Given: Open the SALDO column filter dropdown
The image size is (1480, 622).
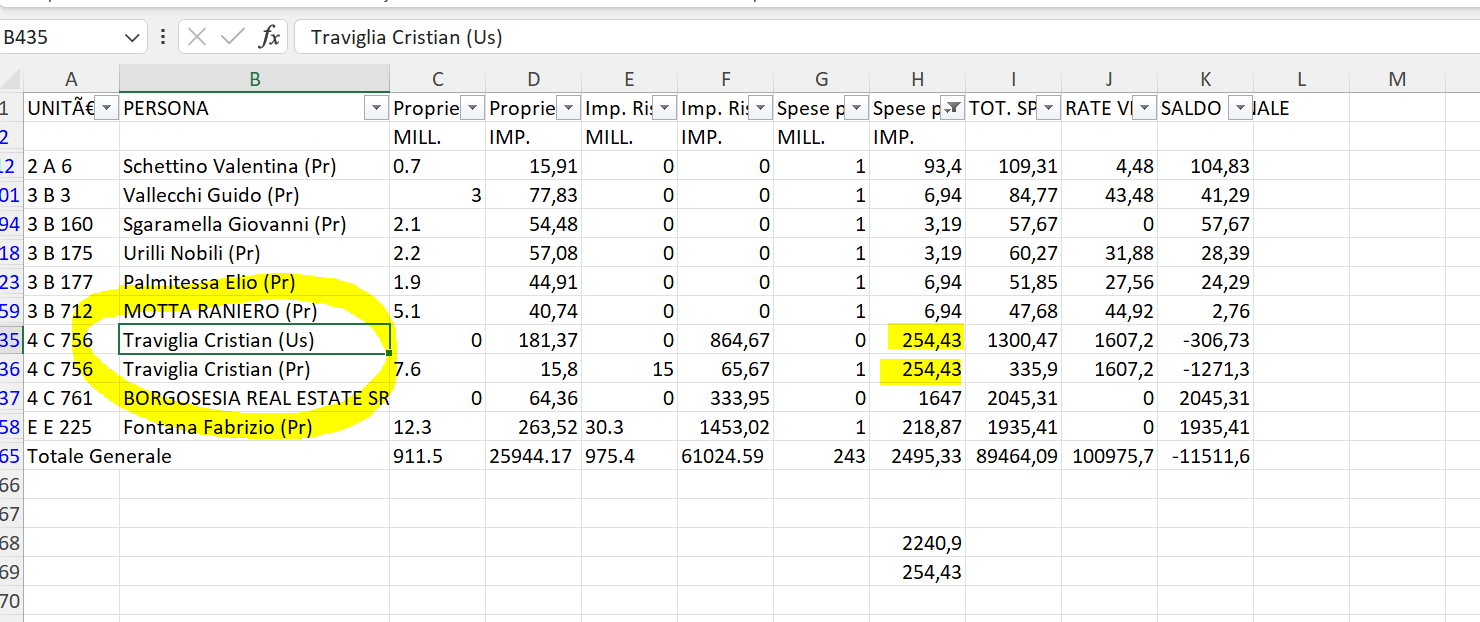Looking at the screenshot, I should pyautogui.click(x=1240, y=108).
